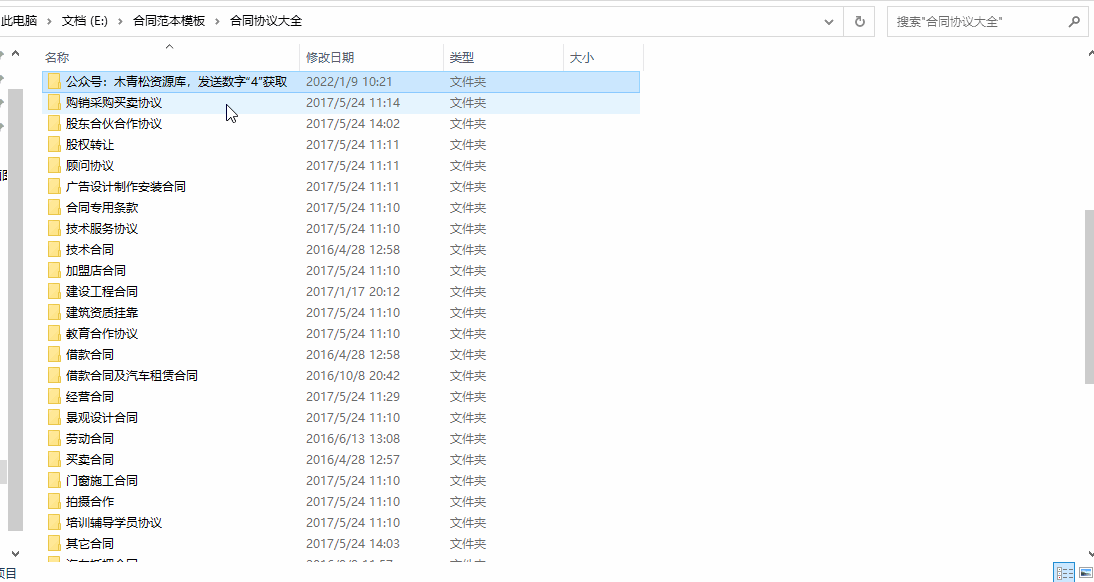The width and height of the screenshot is (1094, 582).
Task: Click the 文件夹 type cell of 技术合同
Action: pos(467,249)
